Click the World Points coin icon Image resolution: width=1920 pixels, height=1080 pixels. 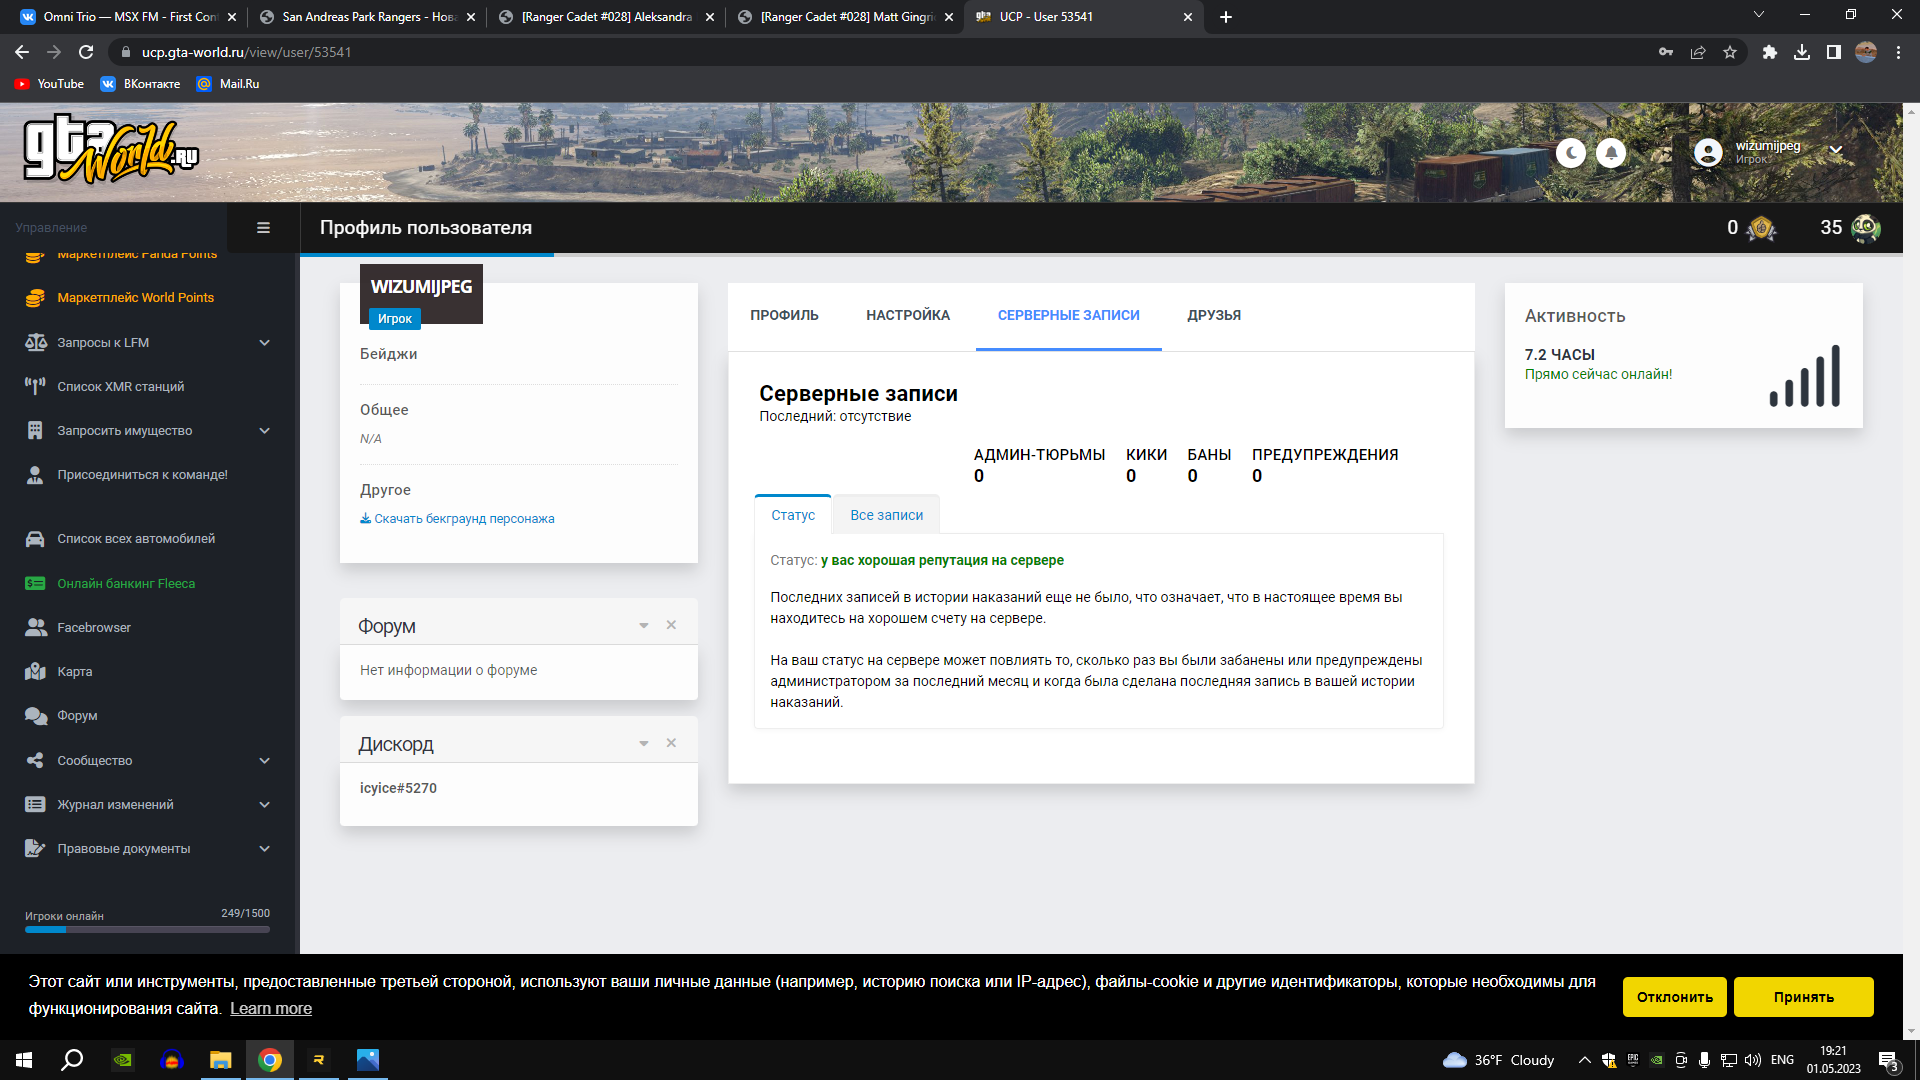click(x=1761, y=229)
